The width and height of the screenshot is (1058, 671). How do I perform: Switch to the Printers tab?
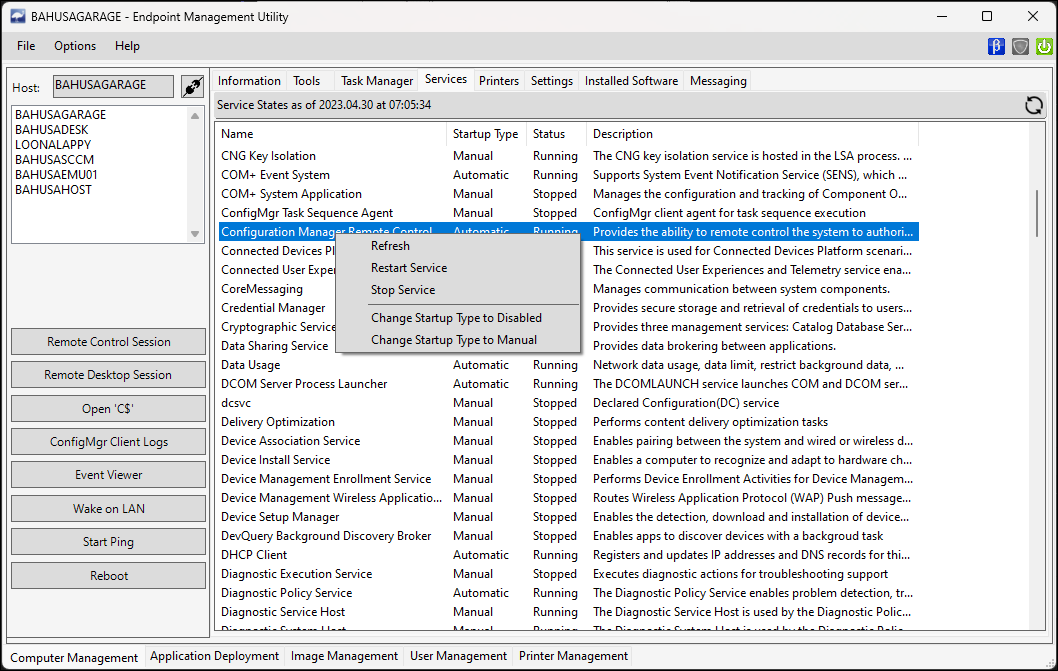tap(499, 81)
